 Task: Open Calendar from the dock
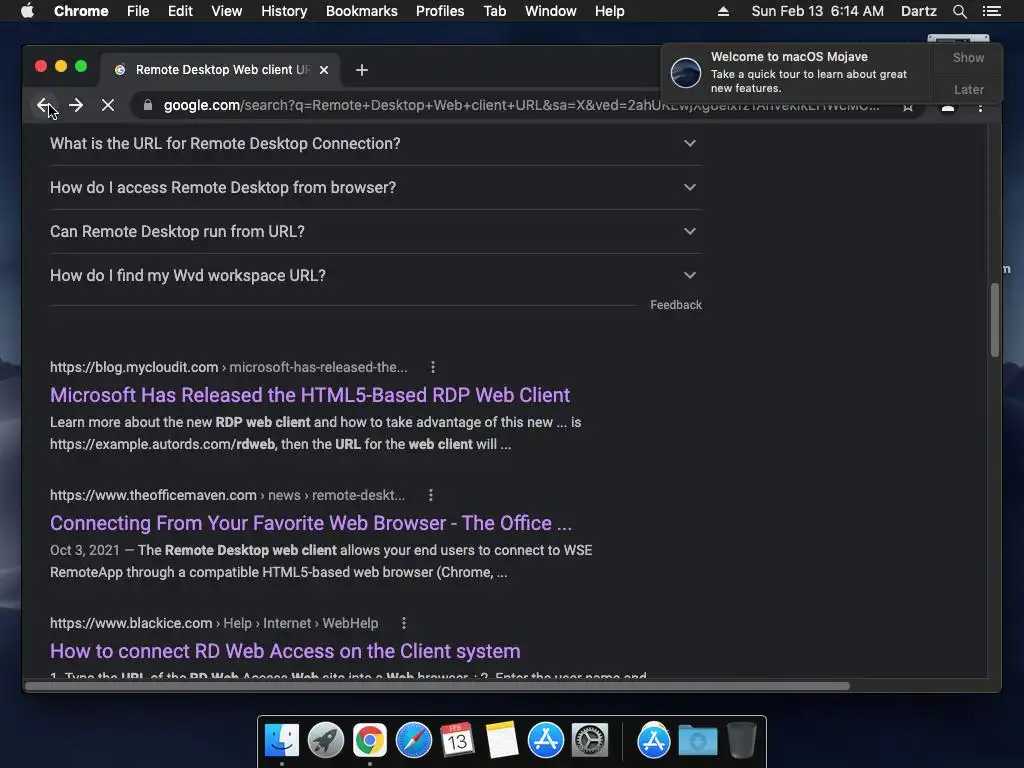tap(457, 741)
